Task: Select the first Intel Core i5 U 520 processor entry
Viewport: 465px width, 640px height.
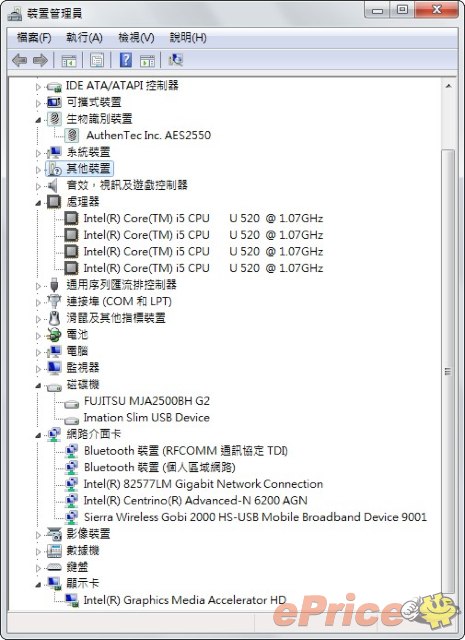Action: point(203,218)
